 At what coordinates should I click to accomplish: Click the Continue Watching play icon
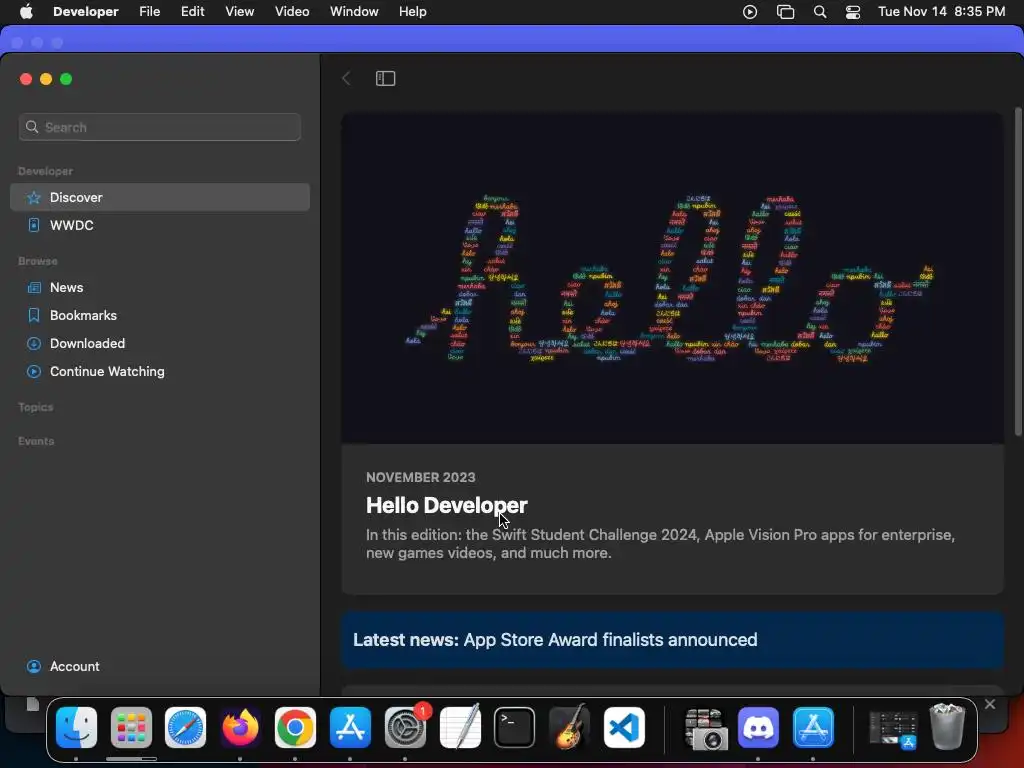[x=34, y=372]
